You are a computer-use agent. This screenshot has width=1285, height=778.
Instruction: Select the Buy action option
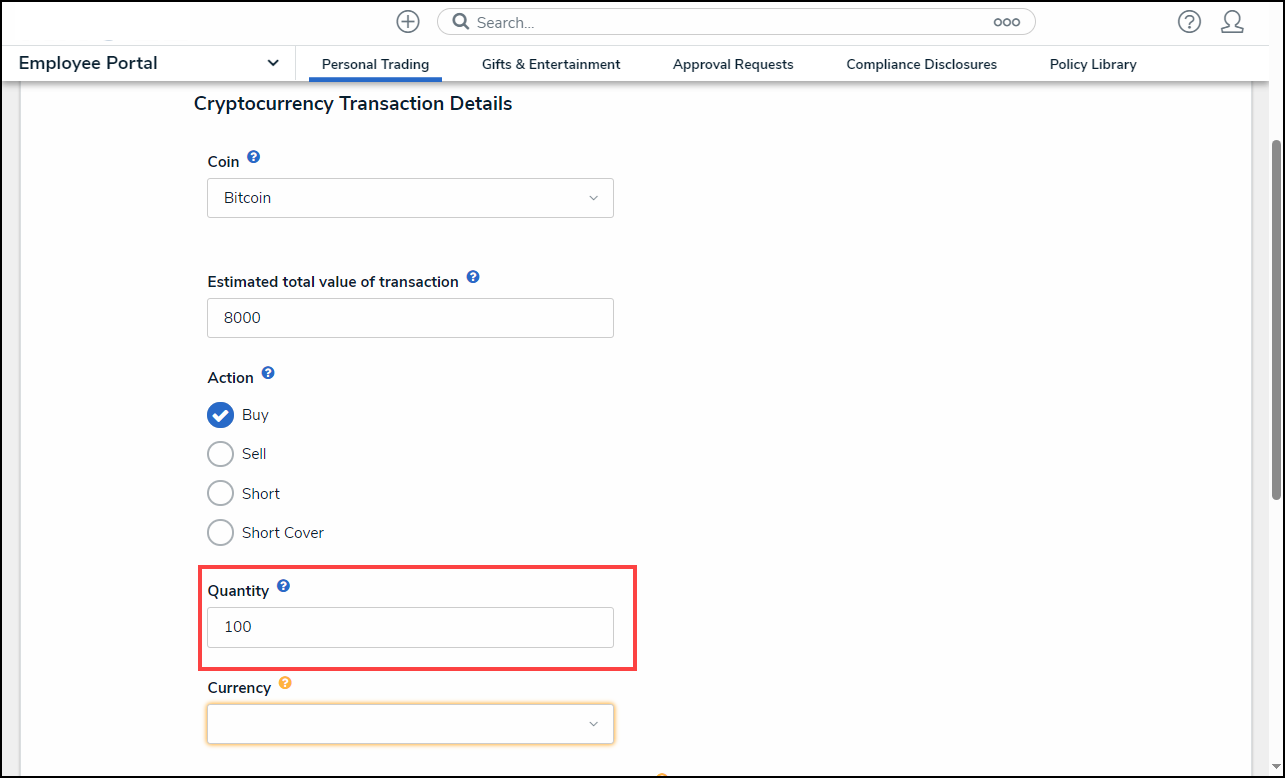tap(220, 415)
